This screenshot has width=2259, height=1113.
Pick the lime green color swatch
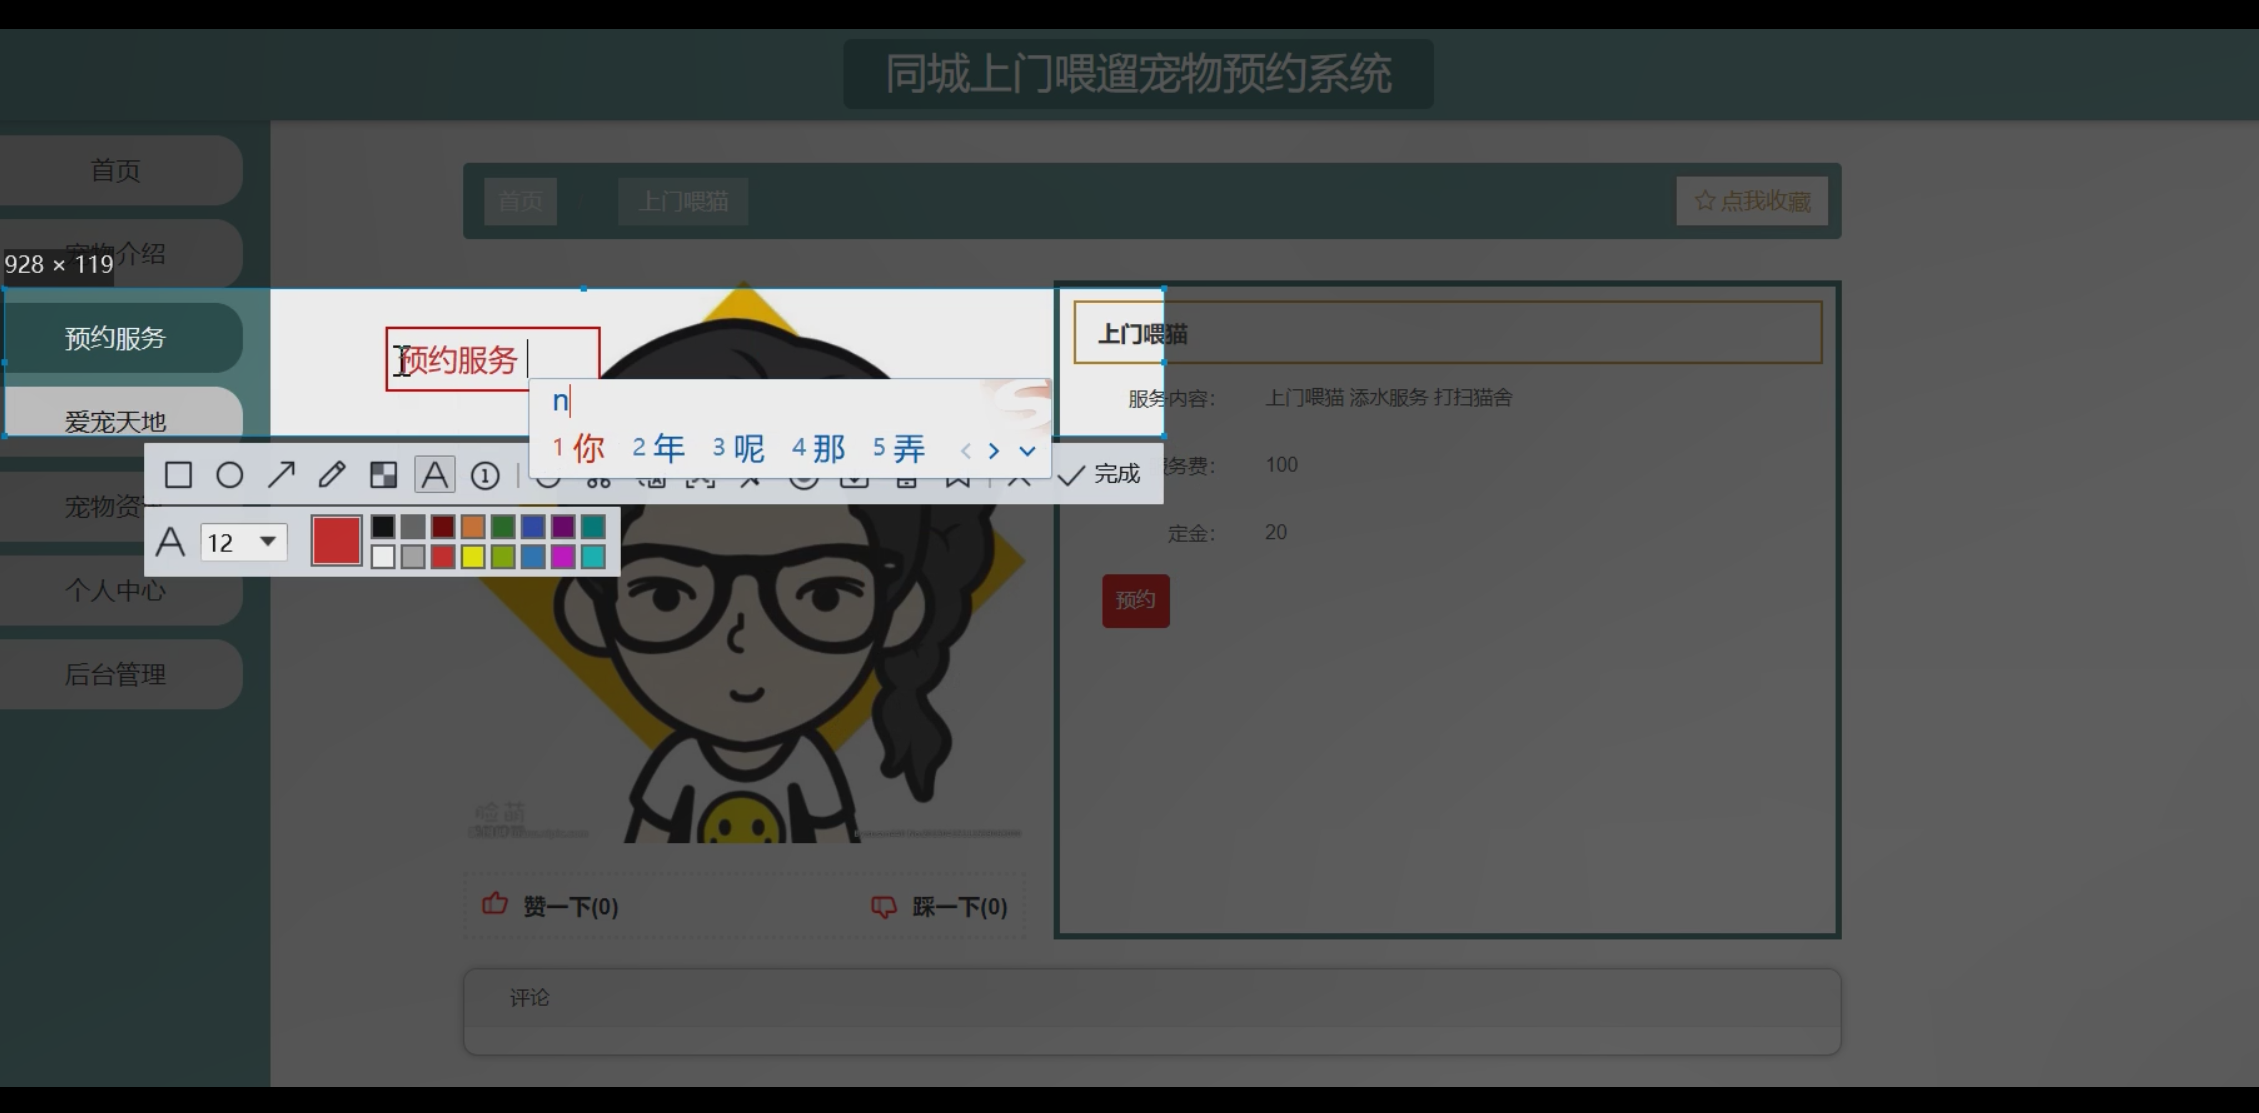[503, 556]
